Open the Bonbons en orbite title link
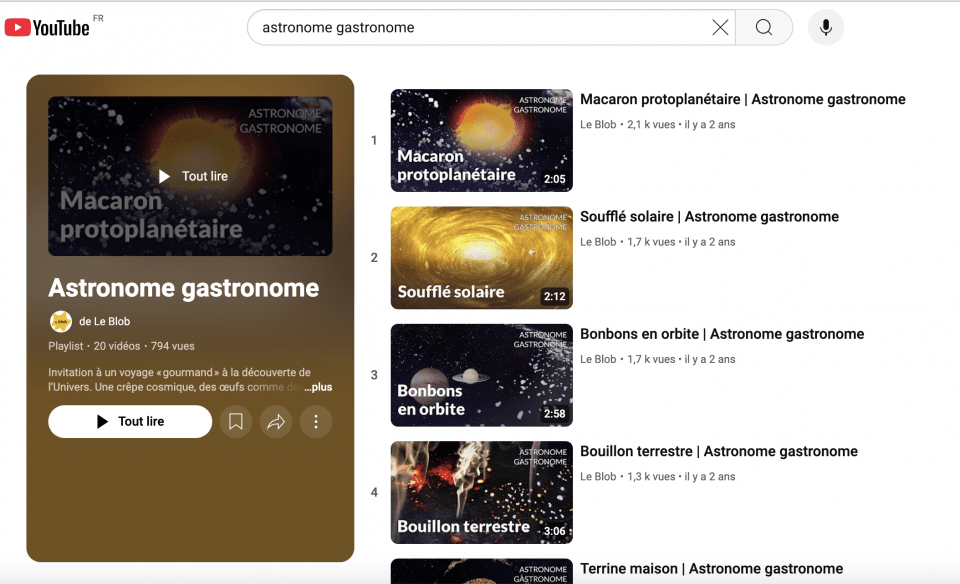The image size is (960, 584). click(722, 334)
